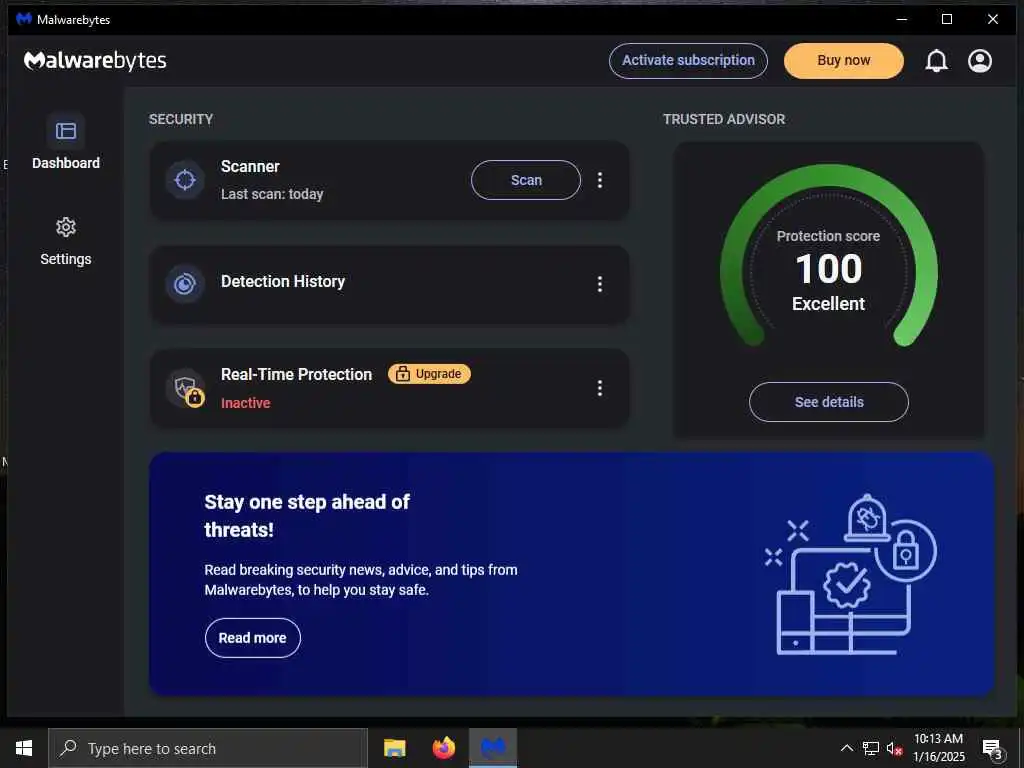Image resolution: width=1024 pixels, height=768 pixels.
Task: Click the Detection History radar icon
Action: [x=185, y=283]
